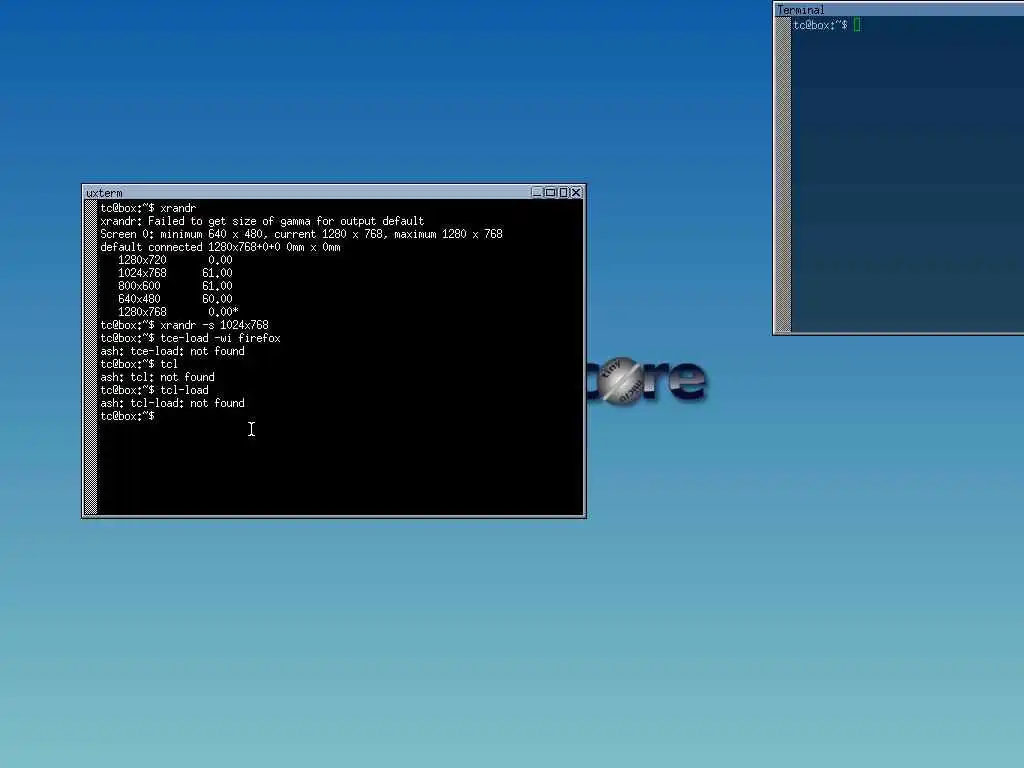Click the 640x480 resolution row
The height and width of the screenshot is (768, 1024).
(175, 299)
